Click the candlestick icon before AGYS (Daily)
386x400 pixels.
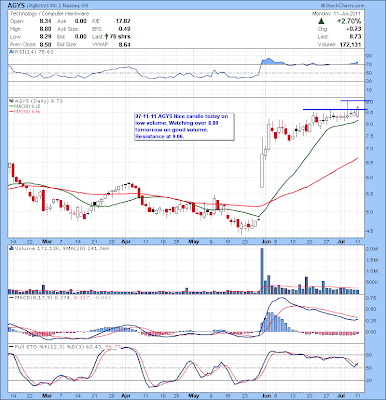pyautogui.click(x=11, y=101)
